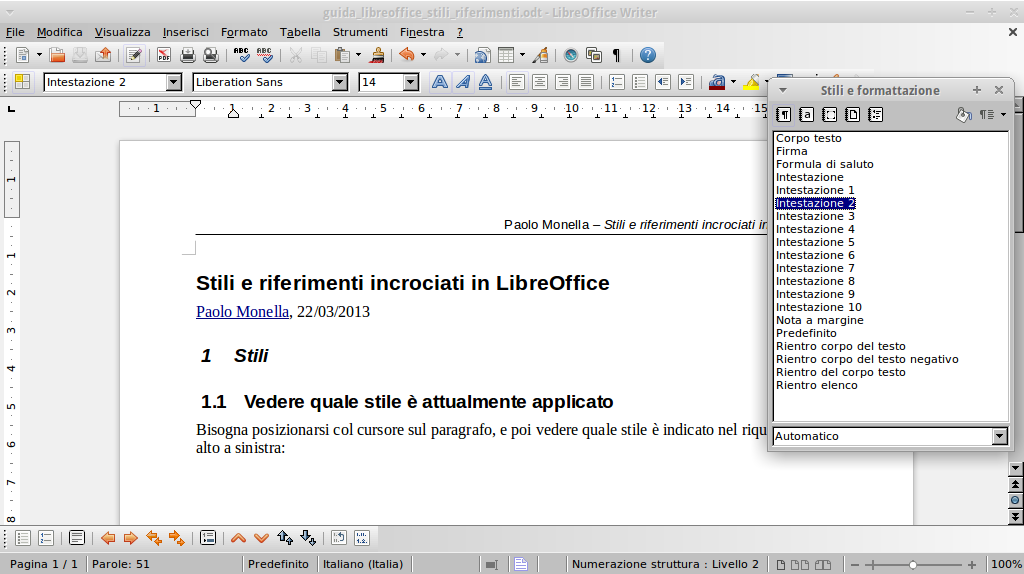Click the Paste clipboard icon
The image size is (1024, 574).
pyautogui.click(x=341, y=56)
